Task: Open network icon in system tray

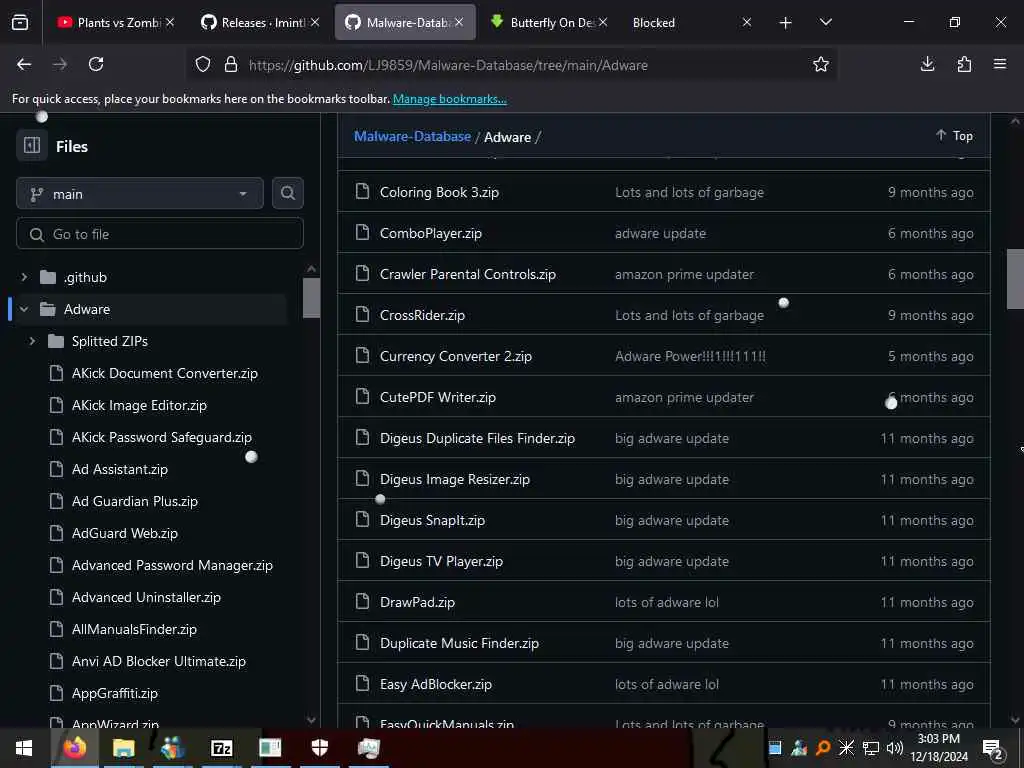Action: click(x=871, y=748)
